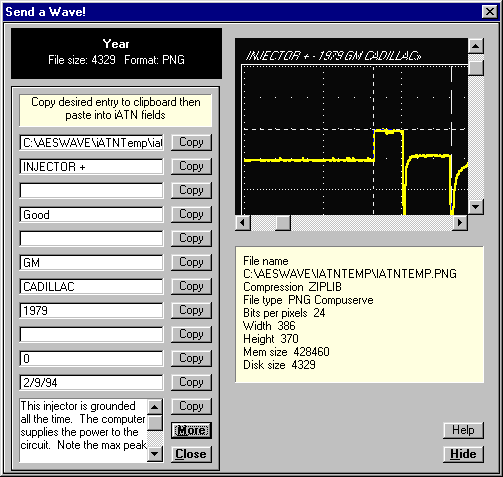Click the Hide button
Image resolution: width=503 pixels, height=477 pixels.
[x=463, y=454]
